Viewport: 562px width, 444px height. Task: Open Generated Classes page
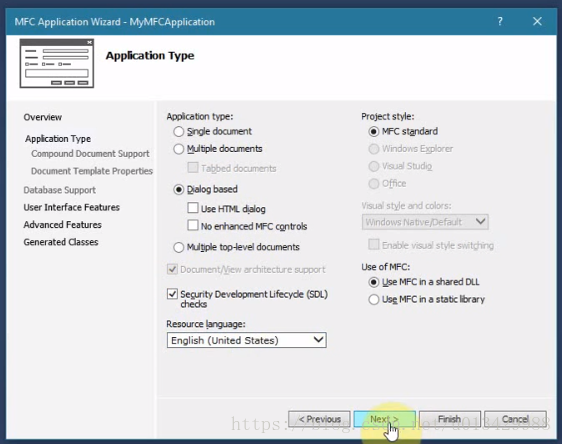click(61, 242)
